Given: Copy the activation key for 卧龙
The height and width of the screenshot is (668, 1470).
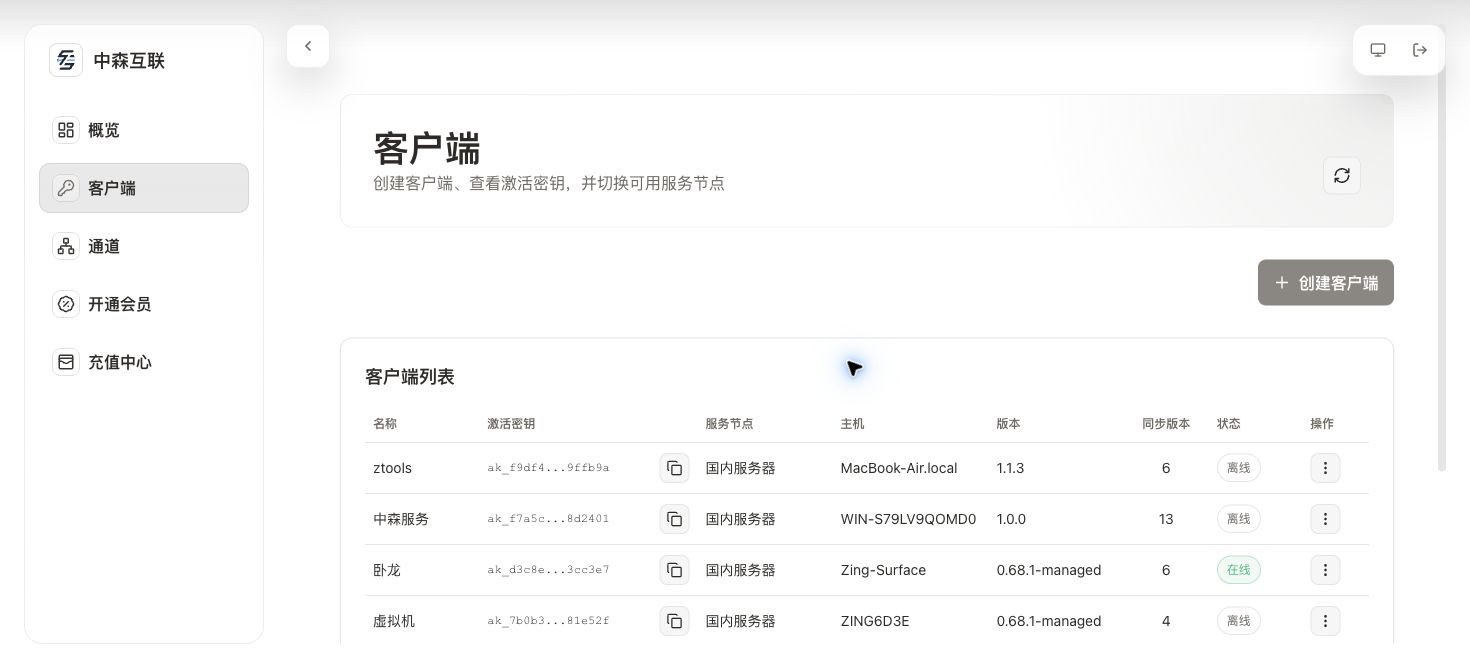Looking at the screenshot, I should pos(675,570).
